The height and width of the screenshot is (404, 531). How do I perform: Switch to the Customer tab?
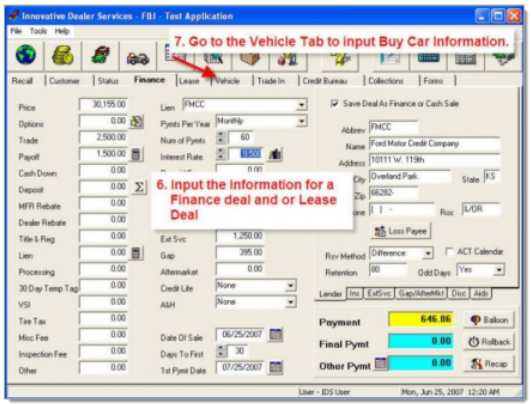click(64, 81)
